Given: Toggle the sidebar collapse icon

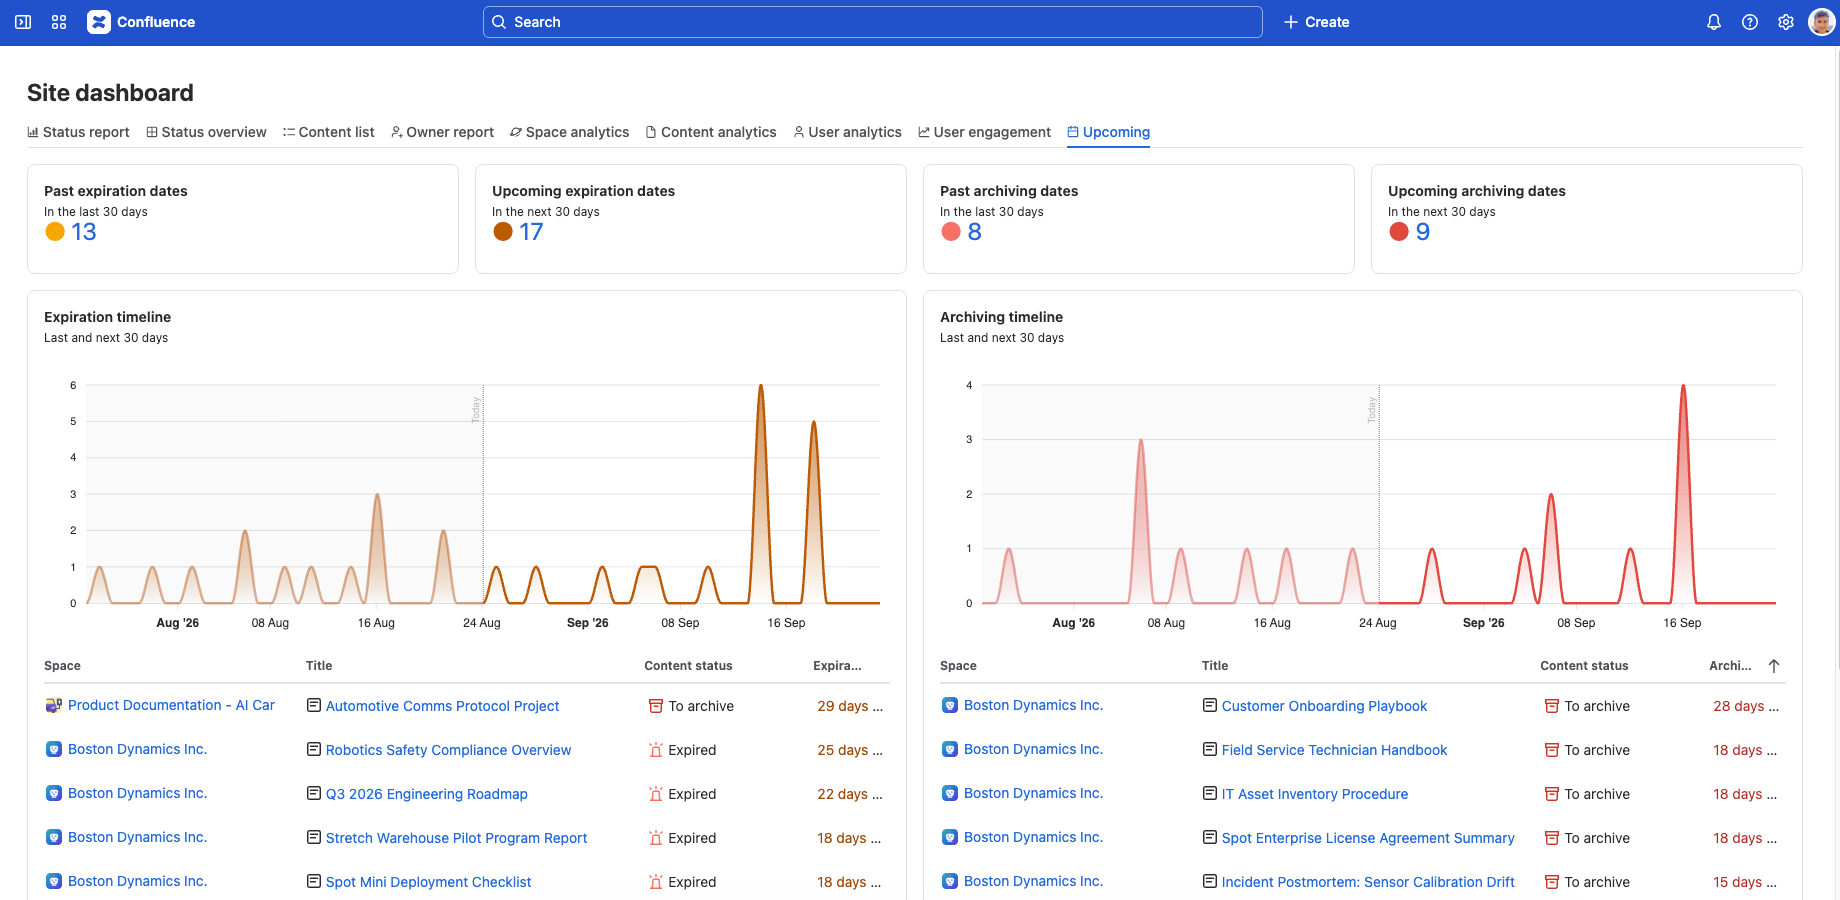Looking at the screenshot, I should click(x=23, y=22).
